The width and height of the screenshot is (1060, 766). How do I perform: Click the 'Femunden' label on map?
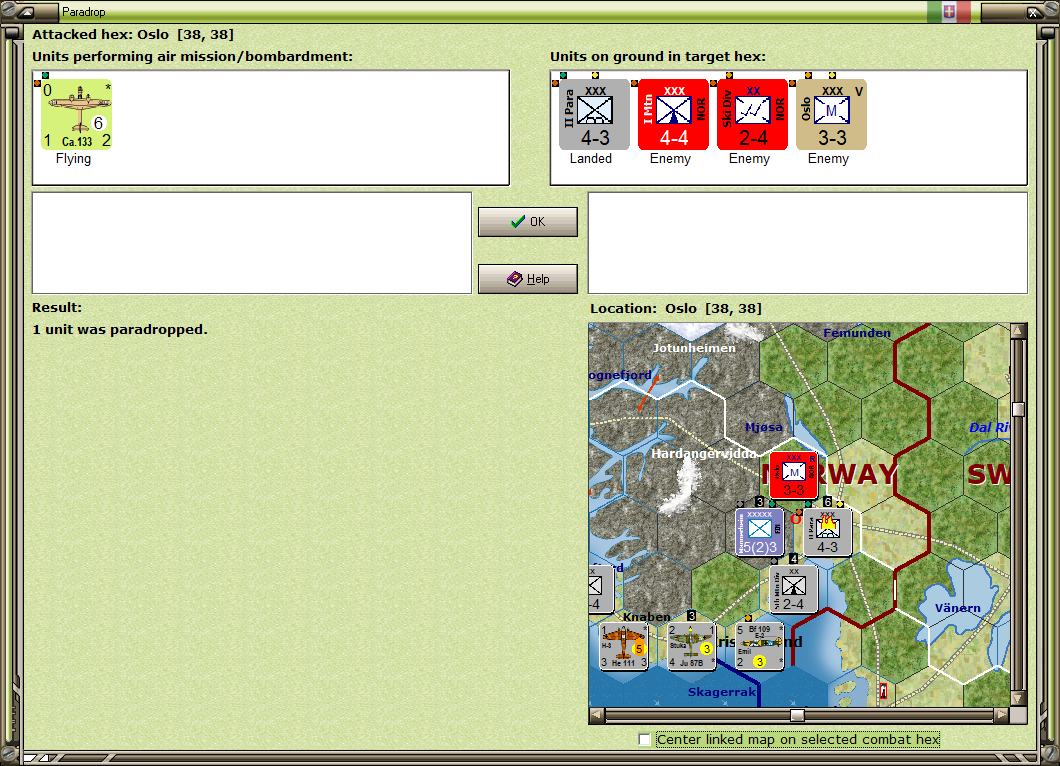click(857, 333)
